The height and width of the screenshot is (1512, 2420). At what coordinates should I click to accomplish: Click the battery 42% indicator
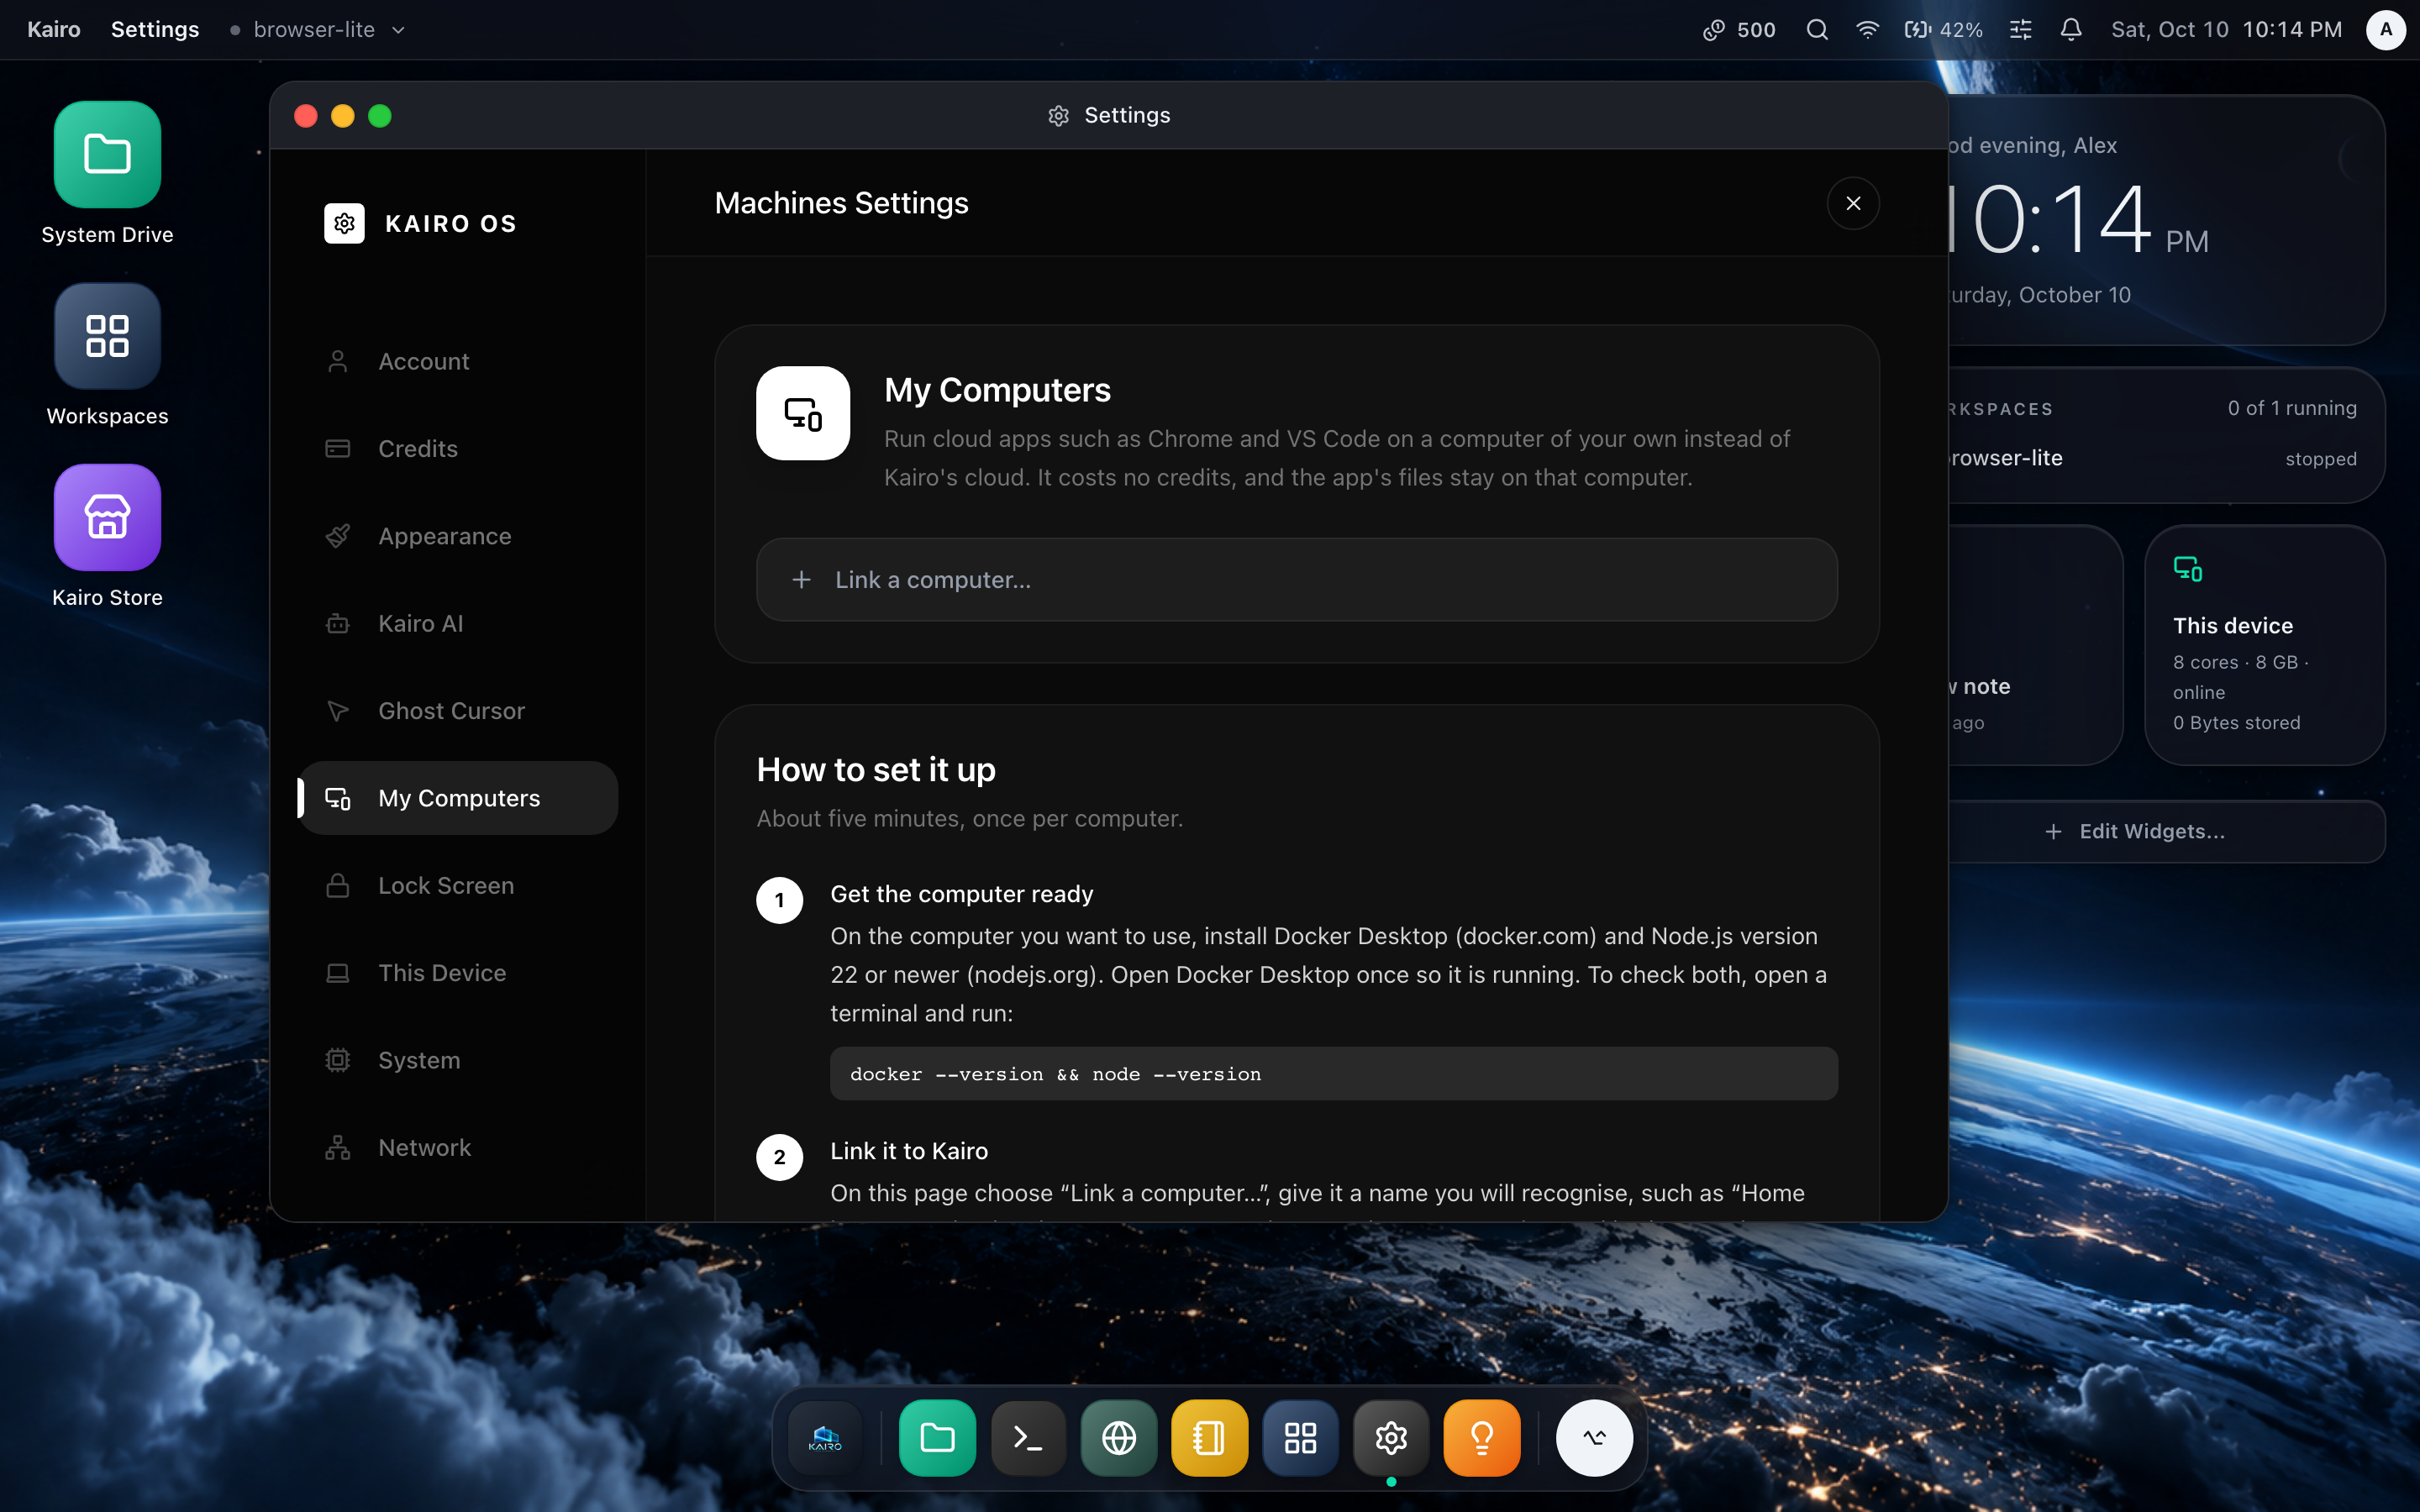coord(1942,30)
